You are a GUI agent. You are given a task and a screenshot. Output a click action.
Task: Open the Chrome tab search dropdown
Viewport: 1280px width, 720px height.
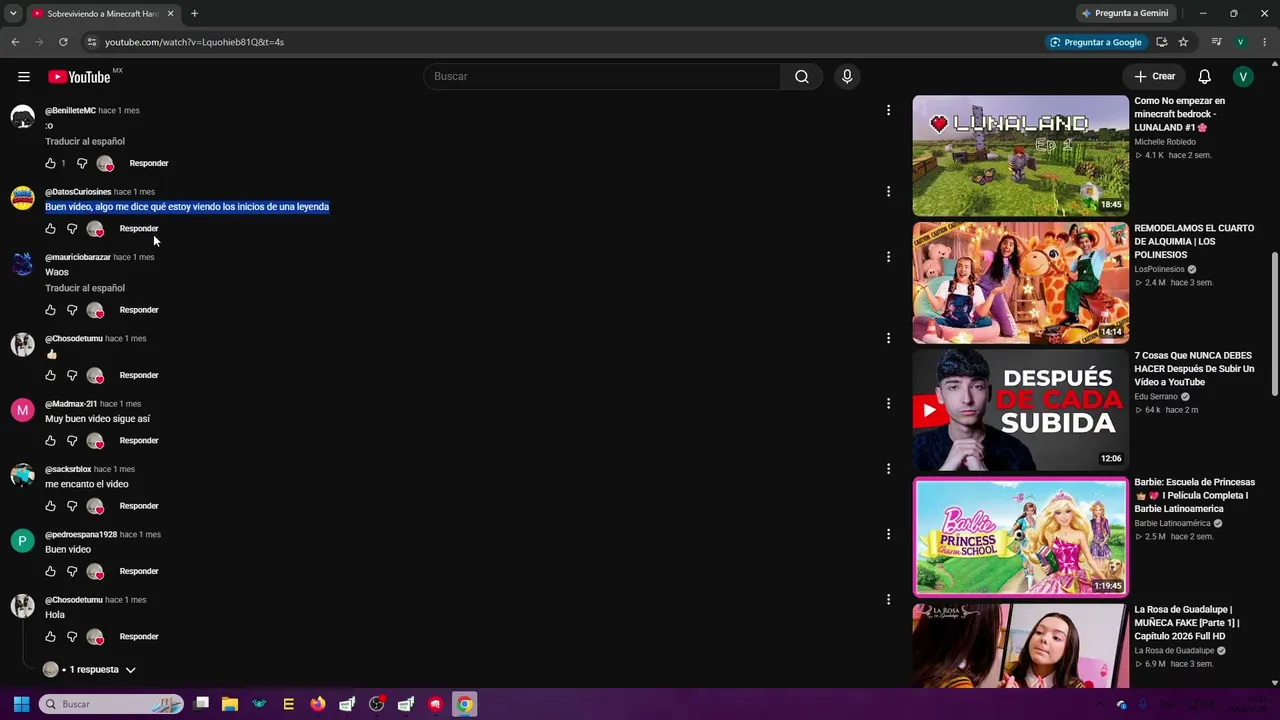13,13
